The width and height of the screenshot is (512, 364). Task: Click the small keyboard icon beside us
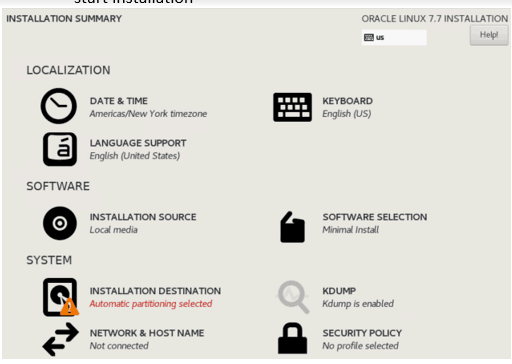[369, 37]
